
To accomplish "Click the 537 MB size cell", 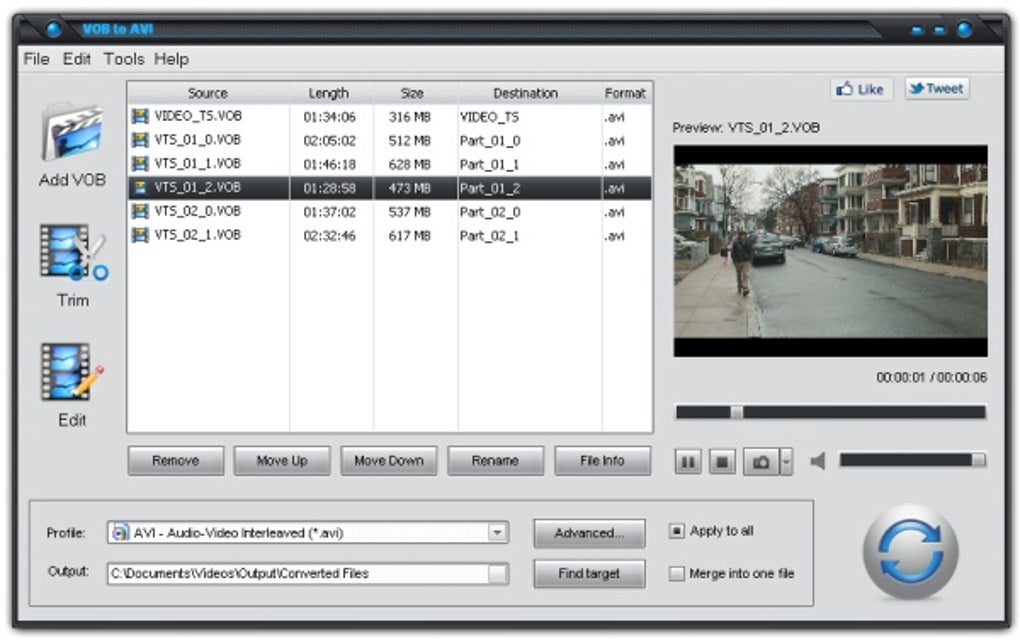I will pyautogui.click(x=410, y=212).
